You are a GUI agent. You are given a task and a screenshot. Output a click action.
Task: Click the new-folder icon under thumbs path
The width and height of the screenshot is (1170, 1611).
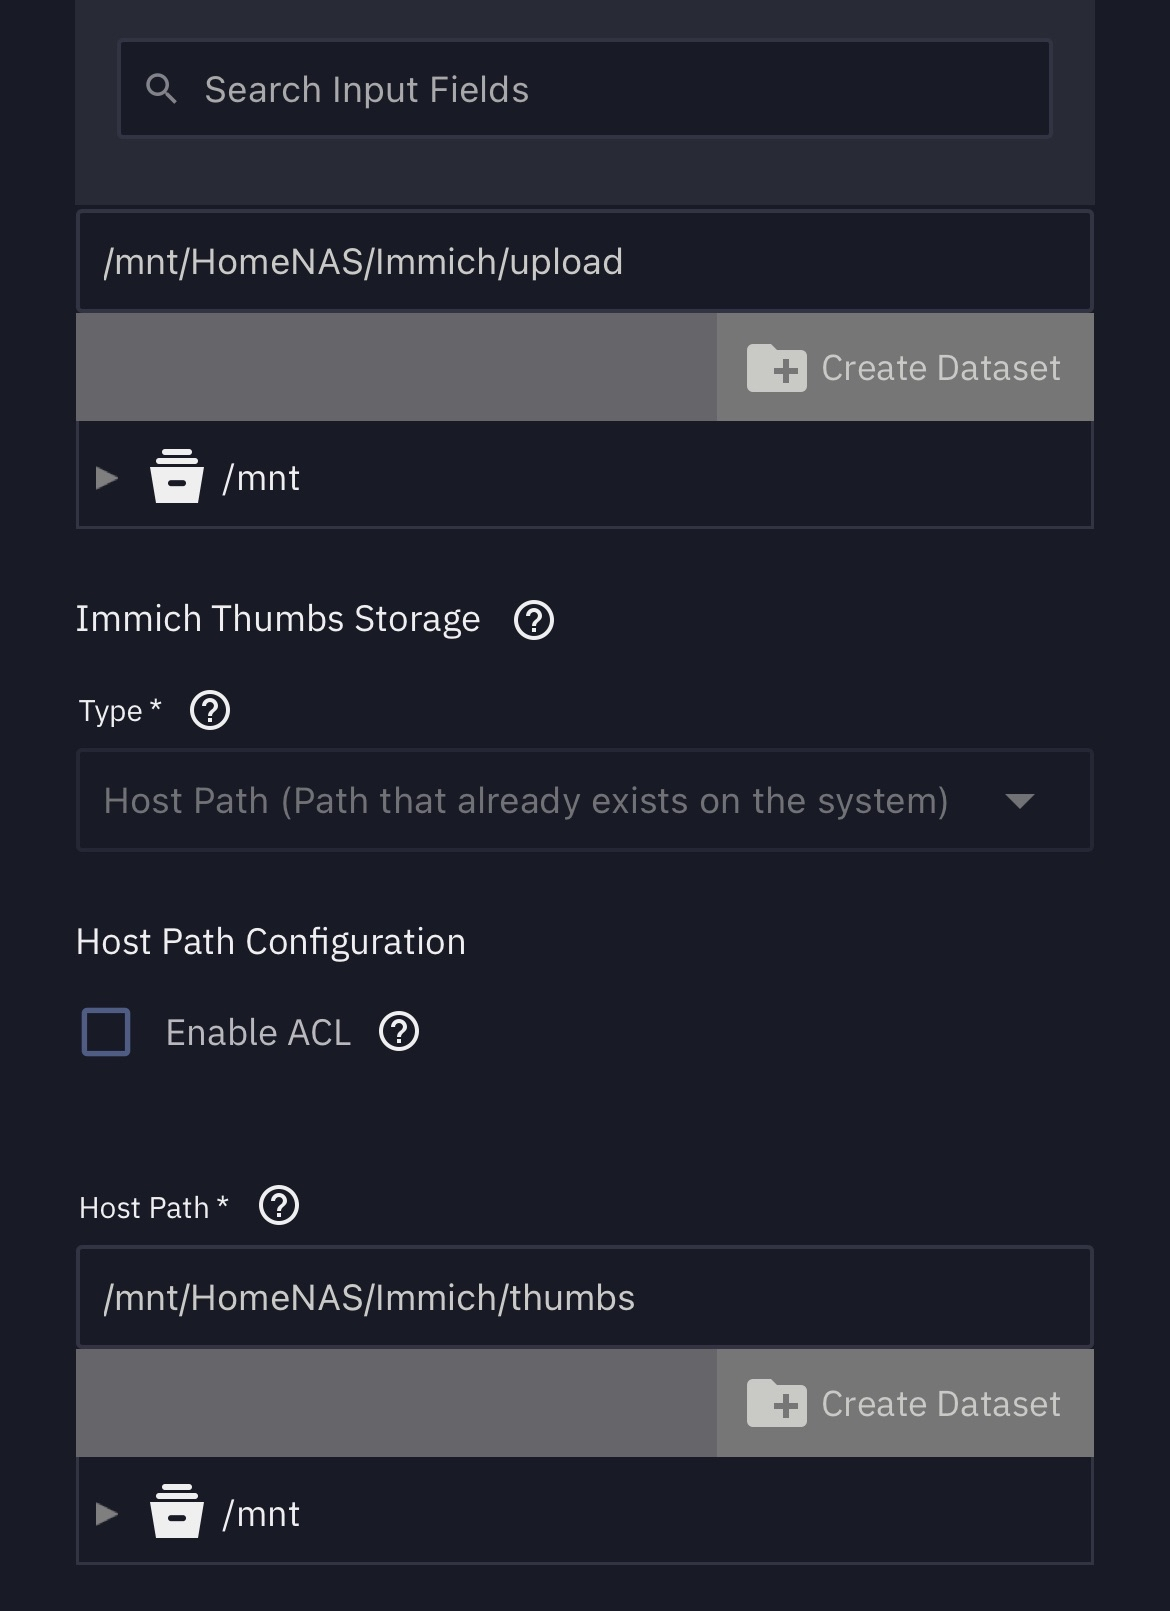tap(777, 1404)
